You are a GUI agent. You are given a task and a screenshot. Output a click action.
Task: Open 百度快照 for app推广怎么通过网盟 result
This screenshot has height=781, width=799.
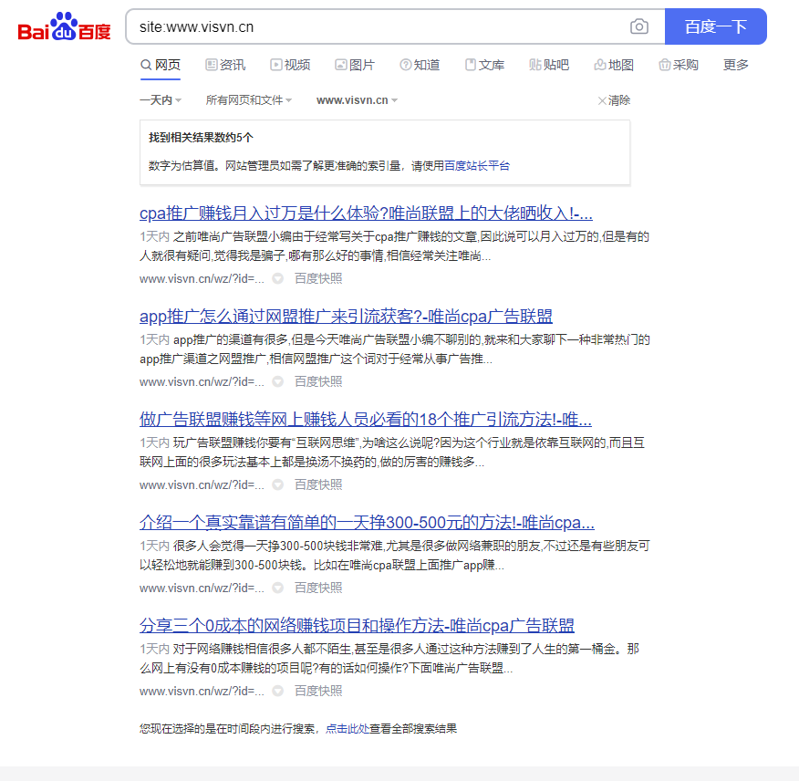tap(318, 382)
